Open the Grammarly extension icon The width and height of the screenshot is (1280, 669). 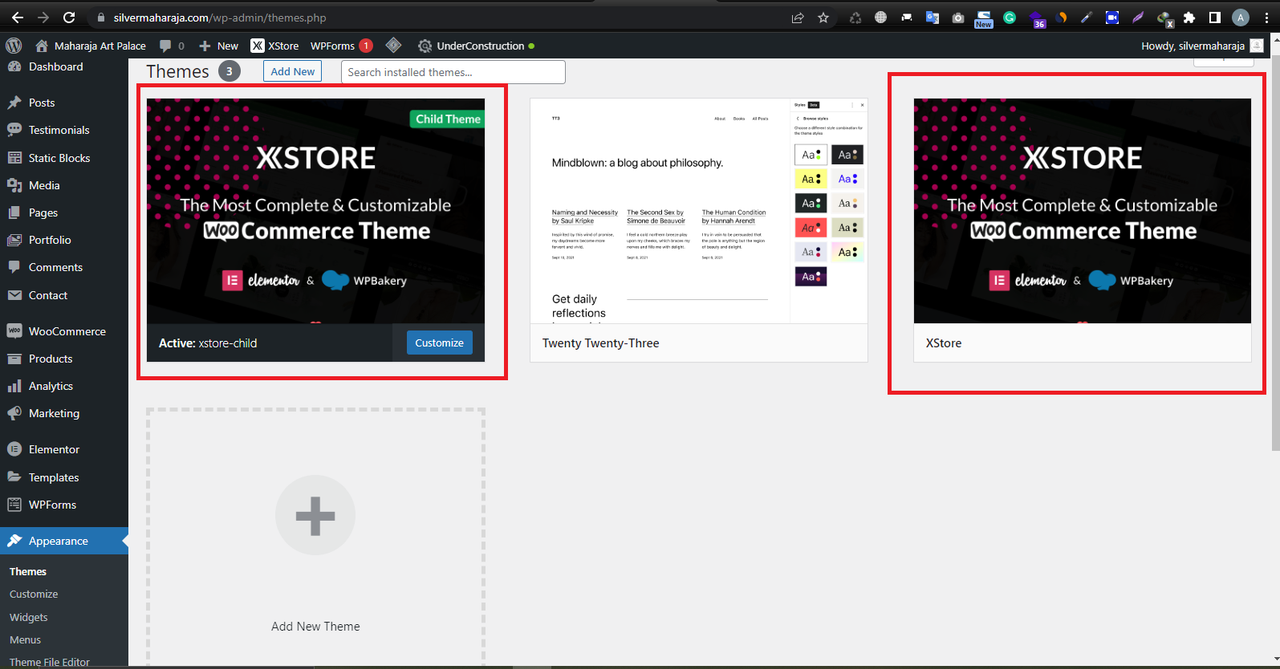click(1010, 17)
